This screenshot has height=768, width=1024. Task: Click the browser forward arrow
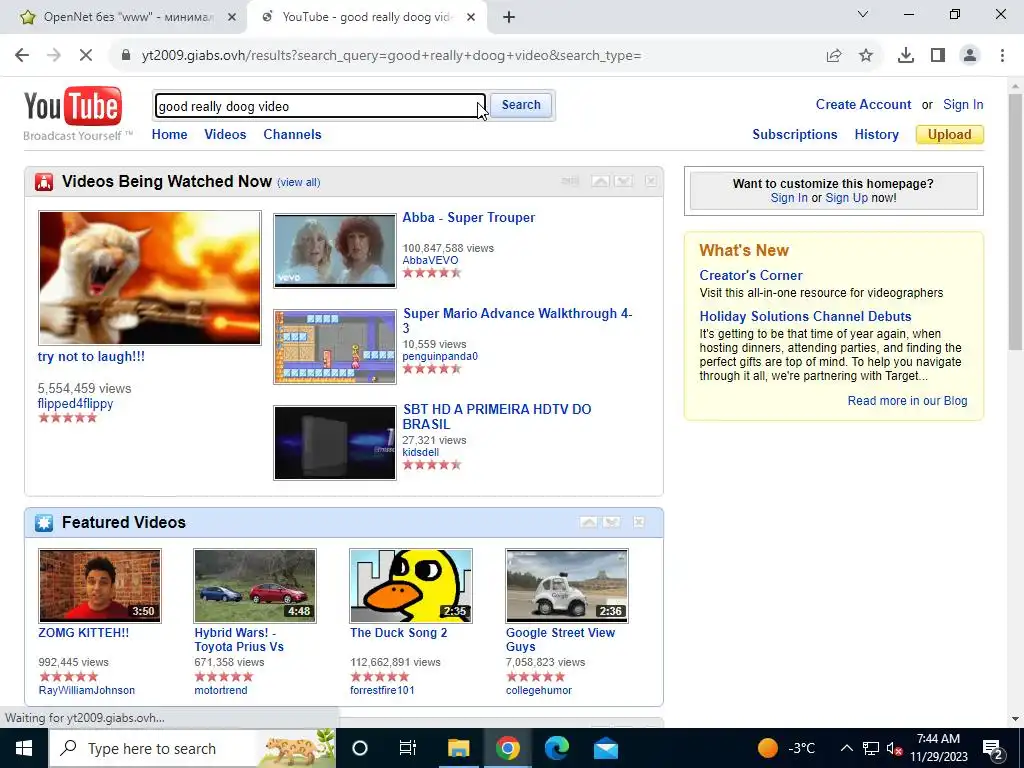coord(54,56)
